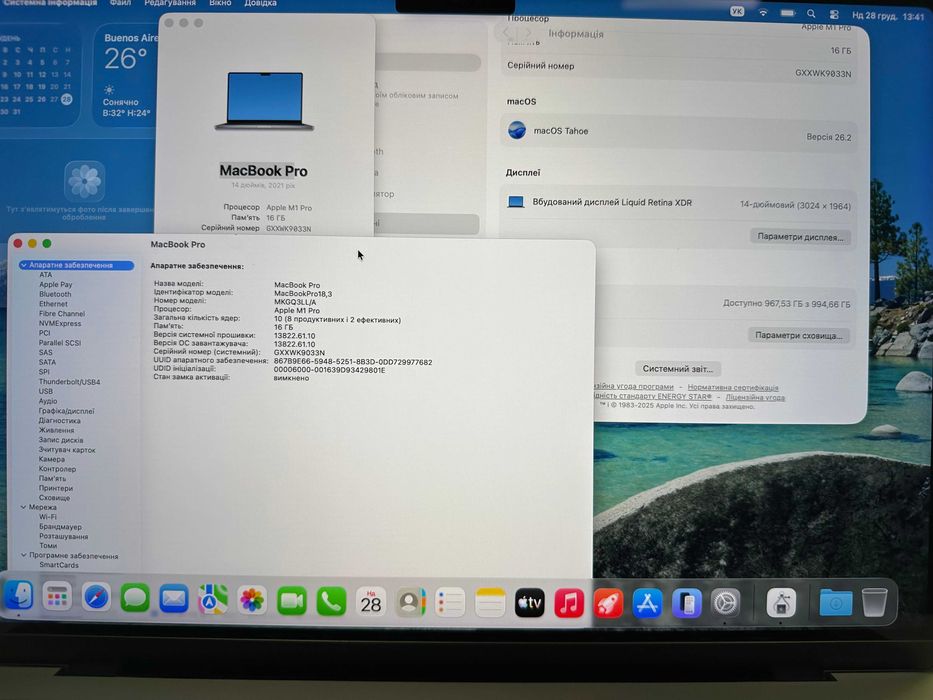Collapse the Апаратне забезпечення tree section
This screenshot has width=933, height=700.
point(23,265)
